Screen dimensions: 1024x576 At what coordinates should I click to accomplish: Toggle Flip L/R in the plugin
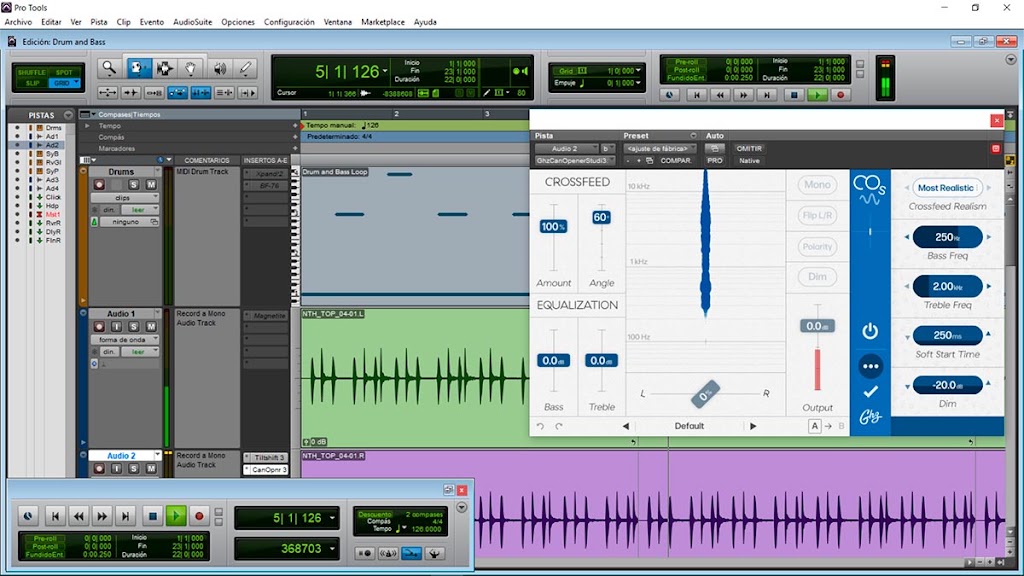(x=817, y=216)
